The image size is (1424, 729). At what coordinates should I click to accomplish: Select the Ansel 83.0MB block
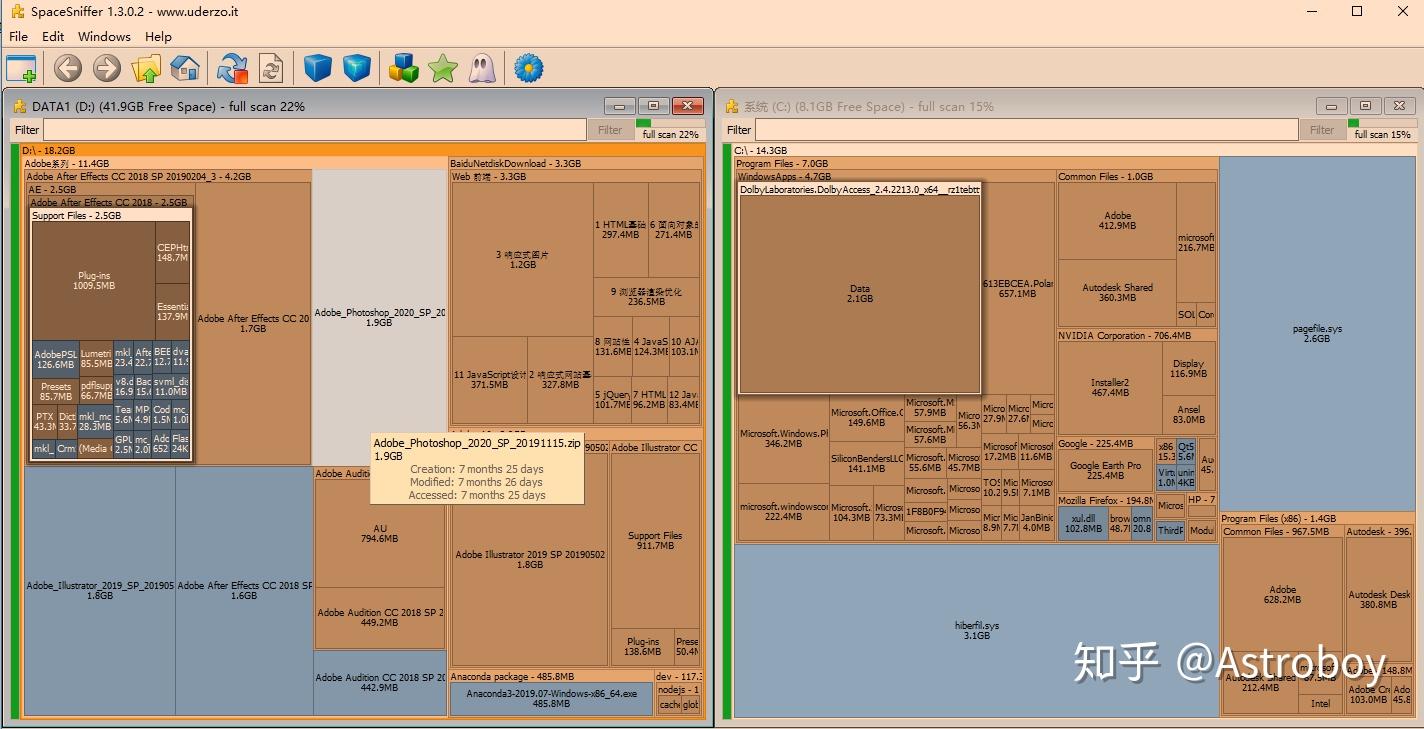pos(1188,415)
